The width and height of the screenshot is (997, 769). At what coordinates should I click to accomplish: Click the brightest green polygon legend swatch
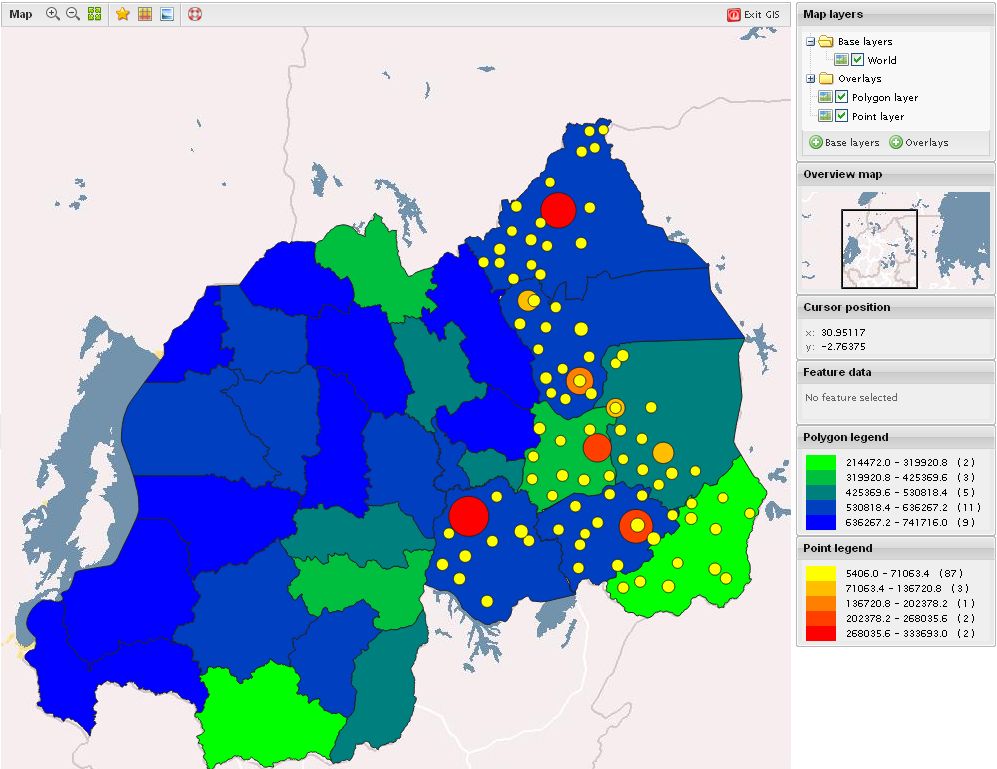[x=821, y=463]
